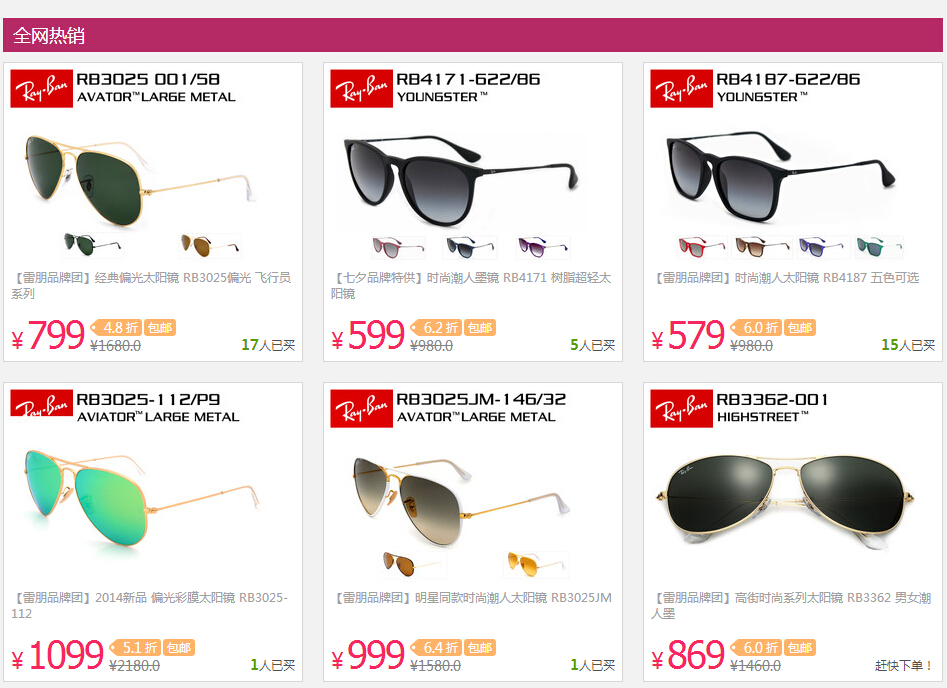947x688 pixels.
Task: Select brown lens variant of RB3025 001/58
Action: pos(210,245)
